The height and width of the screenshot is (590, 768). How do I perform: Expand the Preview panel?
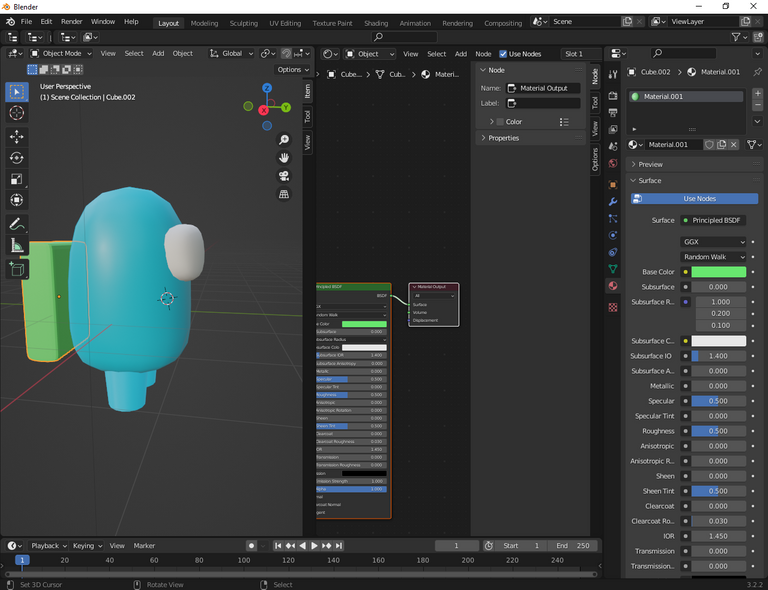pyautogui.click(x=650, y=165)
